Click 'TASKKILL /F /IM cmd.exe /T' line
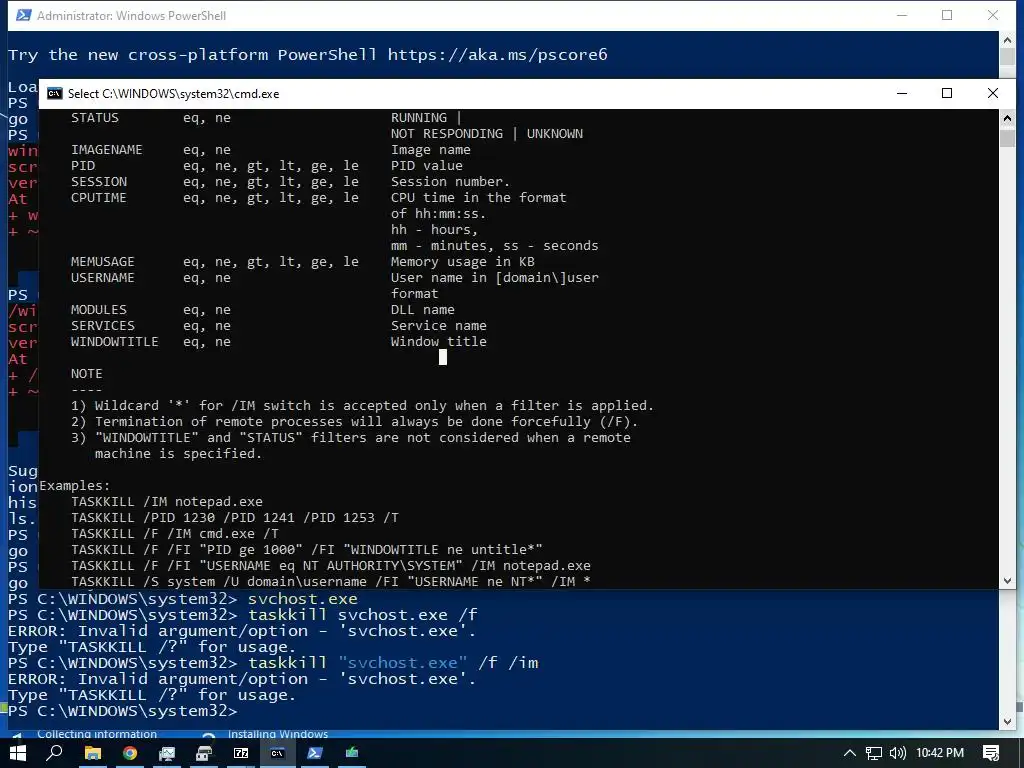The width and height of the screenshot is (1024, 768). [174, 534]
